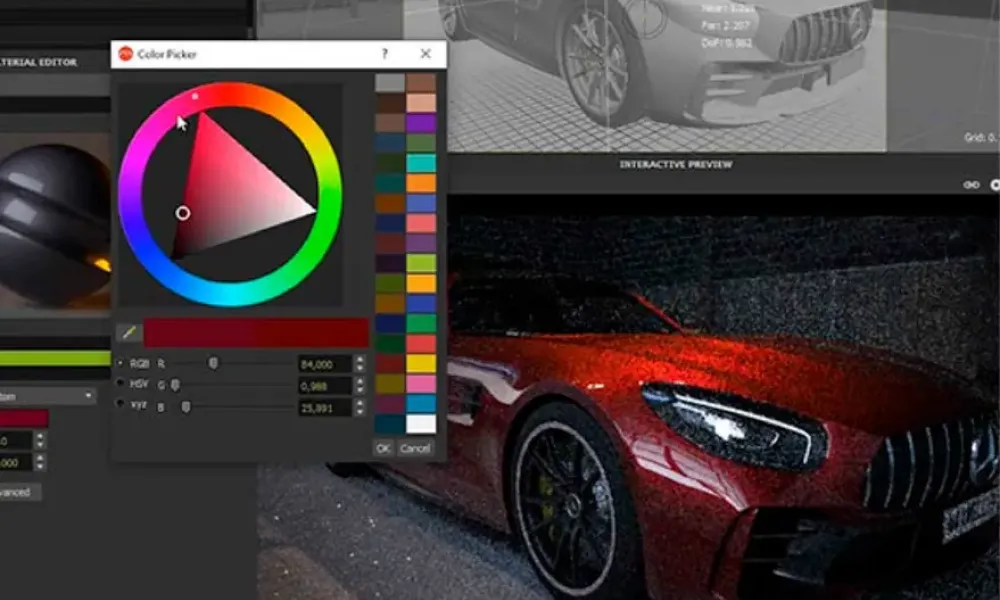Click the G value input field showing 0,988
The width and height of the screenshot is (1000, 600).
click(x=325, y=385)
